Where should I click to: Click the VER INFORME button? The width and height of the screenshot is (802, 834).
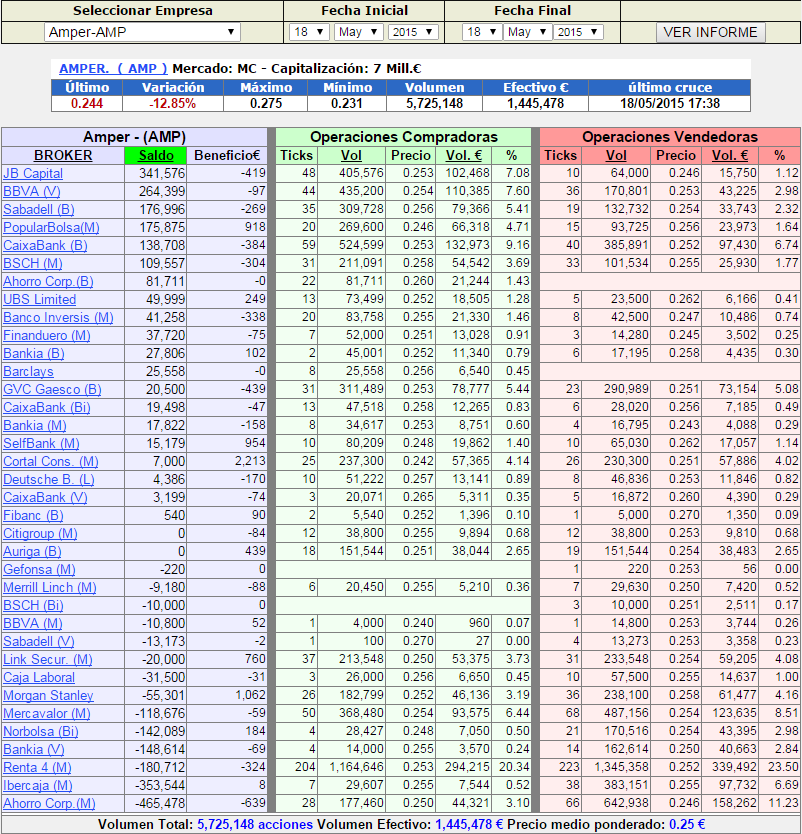(x=711, y=32)
